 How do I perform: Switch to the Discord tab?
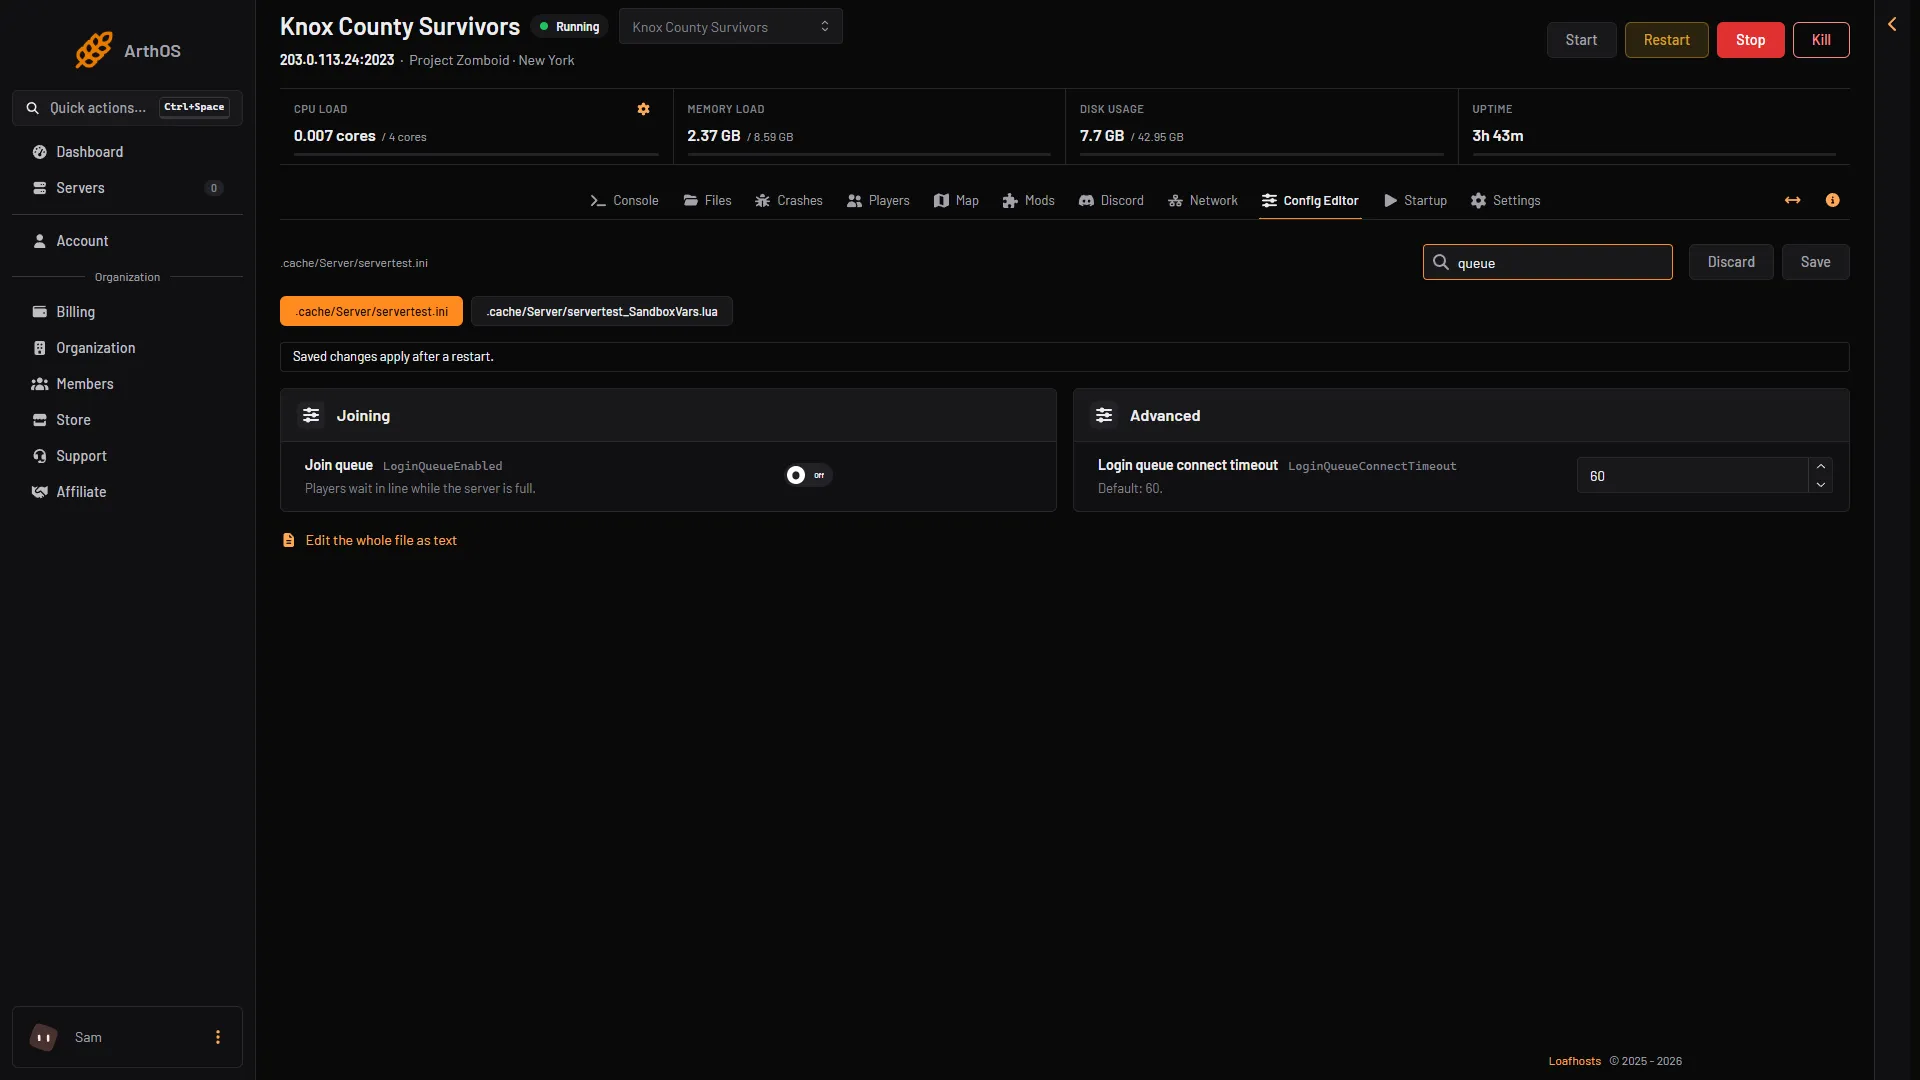pos(1111,201)
